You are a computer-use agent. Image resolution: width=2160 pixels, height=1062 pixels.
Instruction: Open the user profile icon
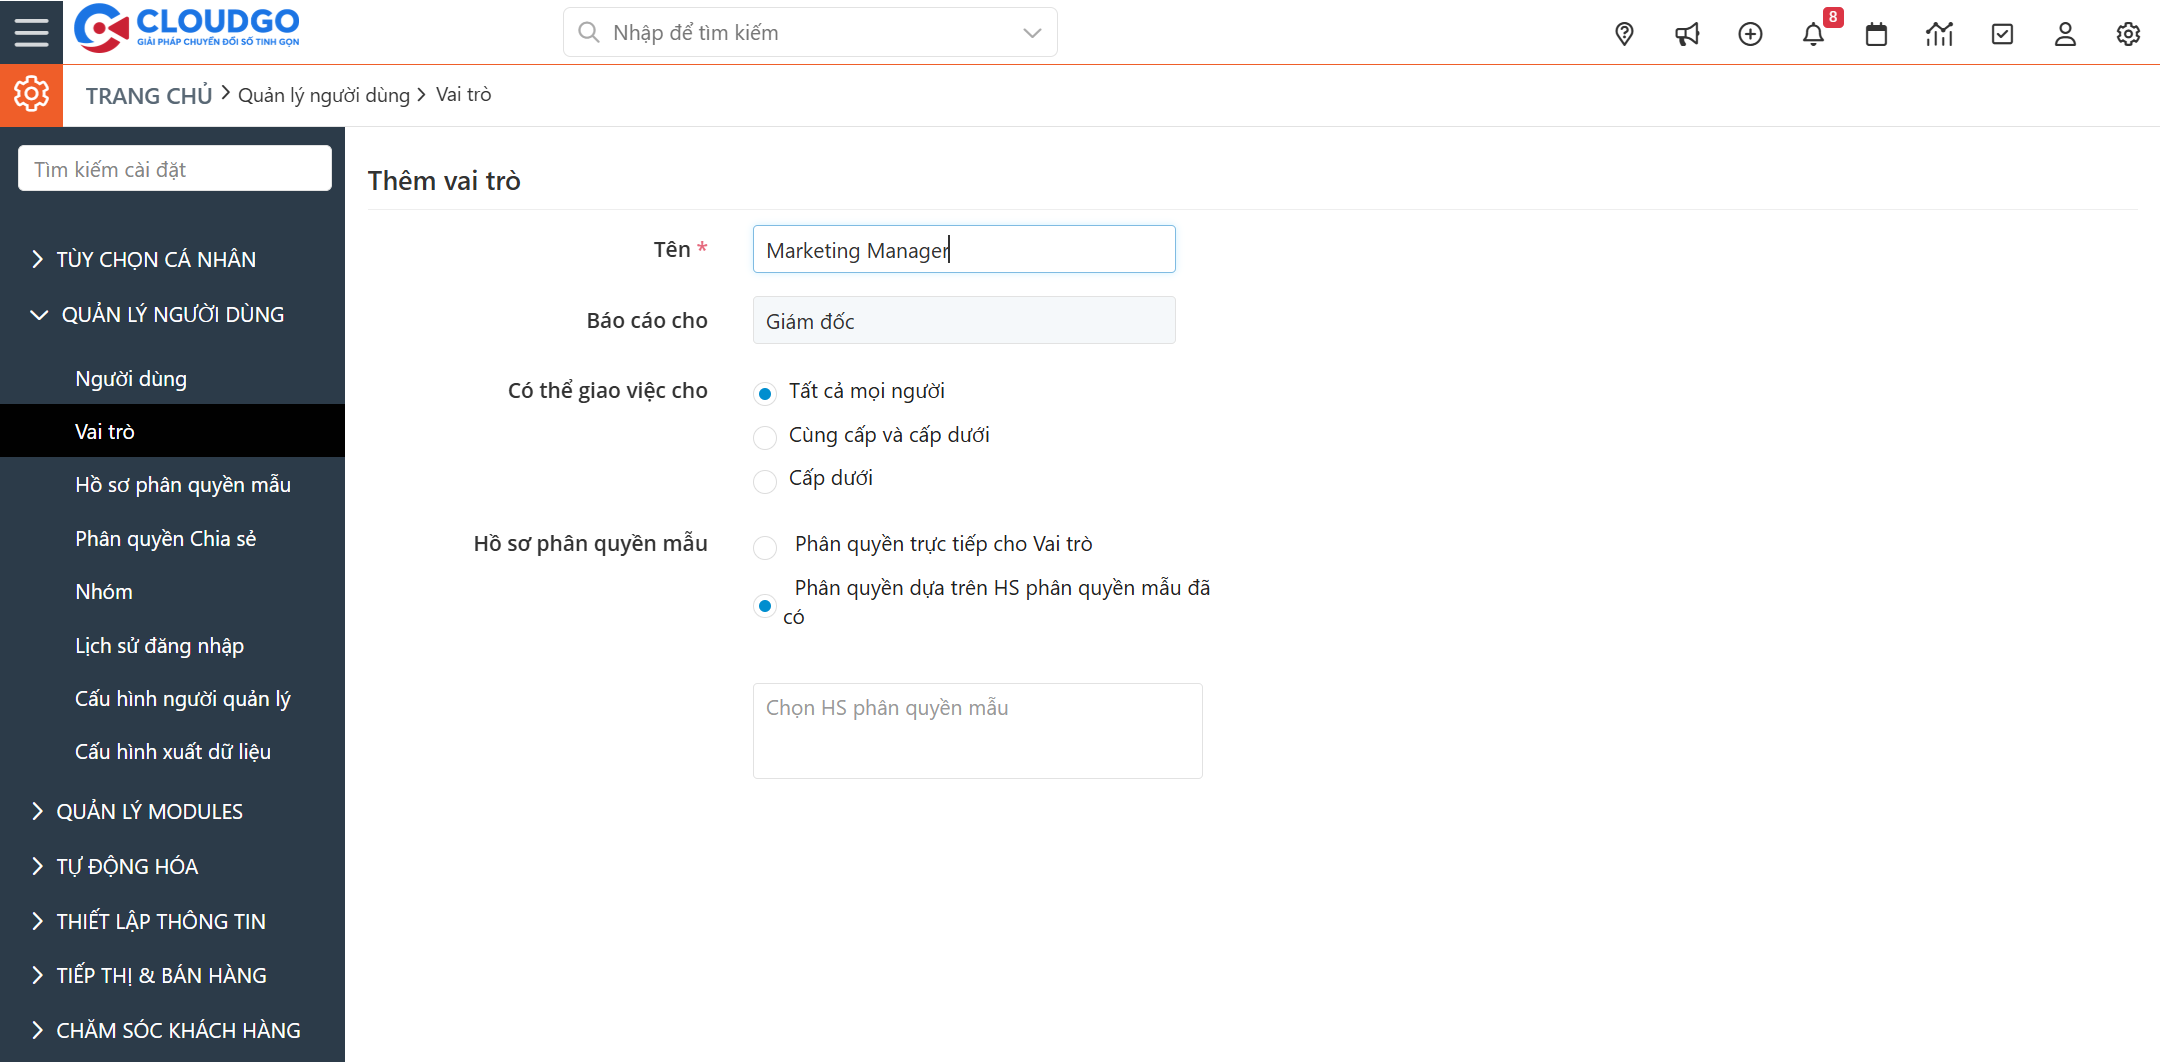pyautogui.click(x=2065, y=33)
